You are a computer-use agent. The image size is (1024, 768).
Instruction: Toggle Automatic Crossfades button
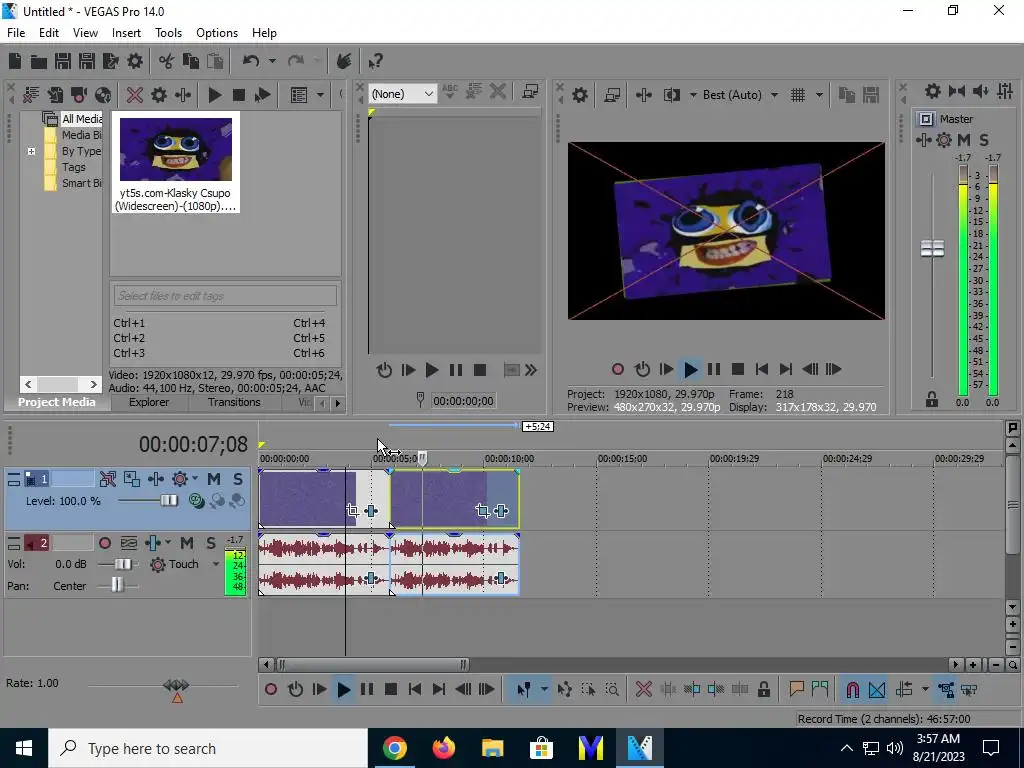pyautogui.click(x=876, y=689)
